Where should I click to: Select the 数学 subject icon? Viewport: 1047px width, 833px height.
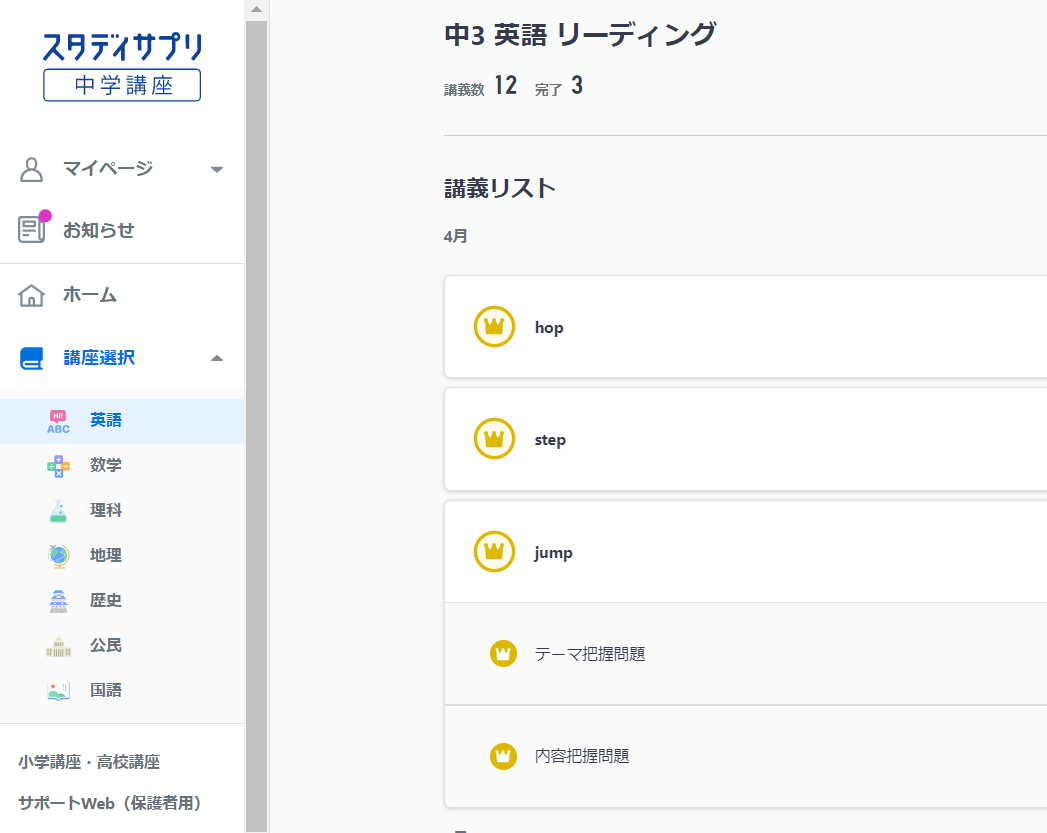(x=57, y=465)
